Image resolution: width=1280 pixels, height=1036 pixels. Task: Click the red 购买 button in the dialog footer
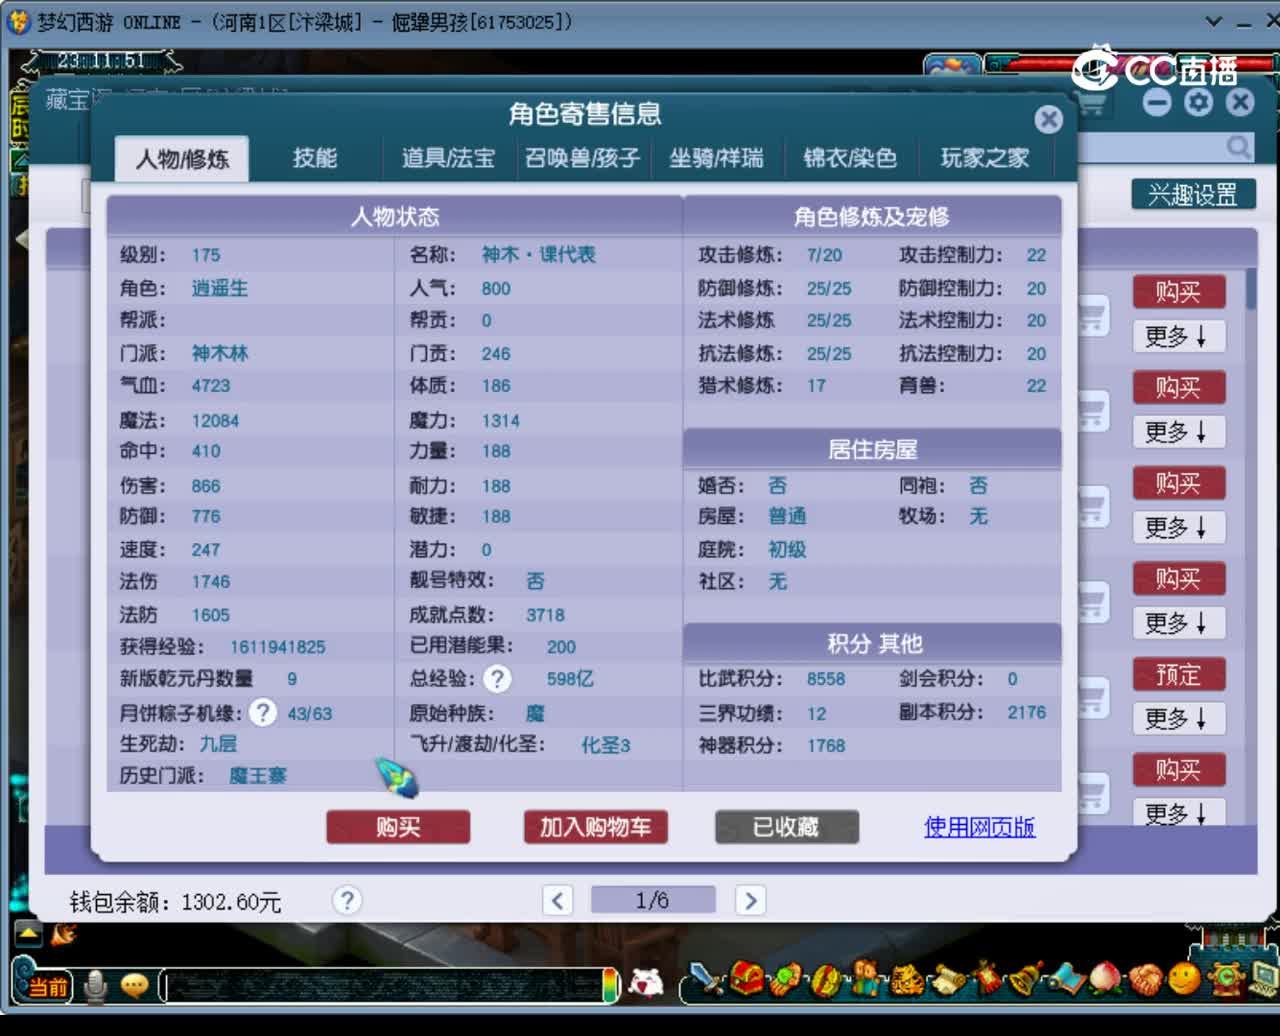(398, 827)
